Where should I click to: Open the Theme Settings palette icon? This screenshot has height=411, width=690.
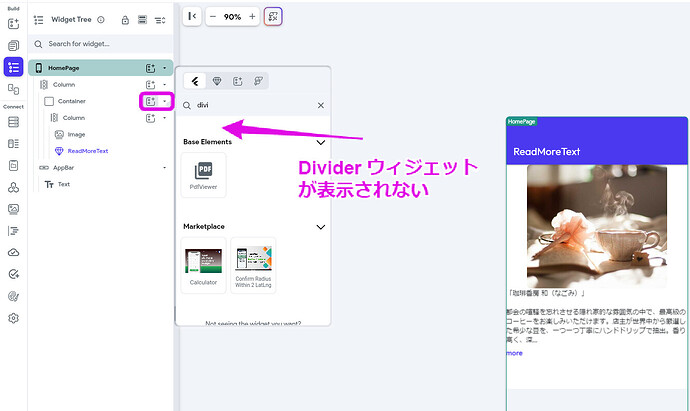pos(13,296)
